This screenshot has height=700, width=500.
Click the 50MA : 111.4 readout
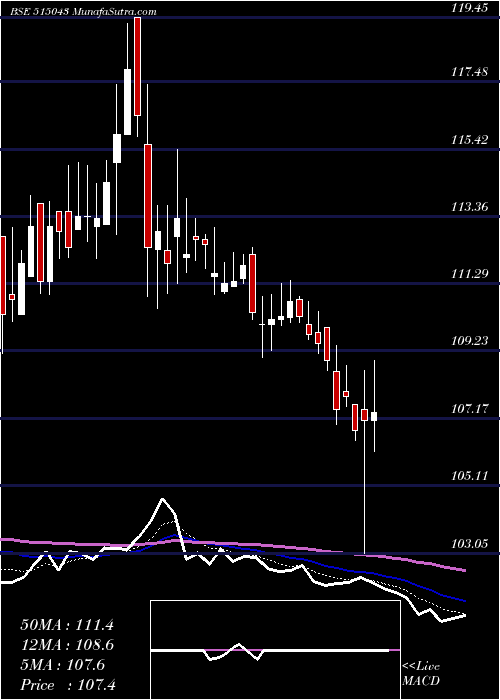[67, 625]
